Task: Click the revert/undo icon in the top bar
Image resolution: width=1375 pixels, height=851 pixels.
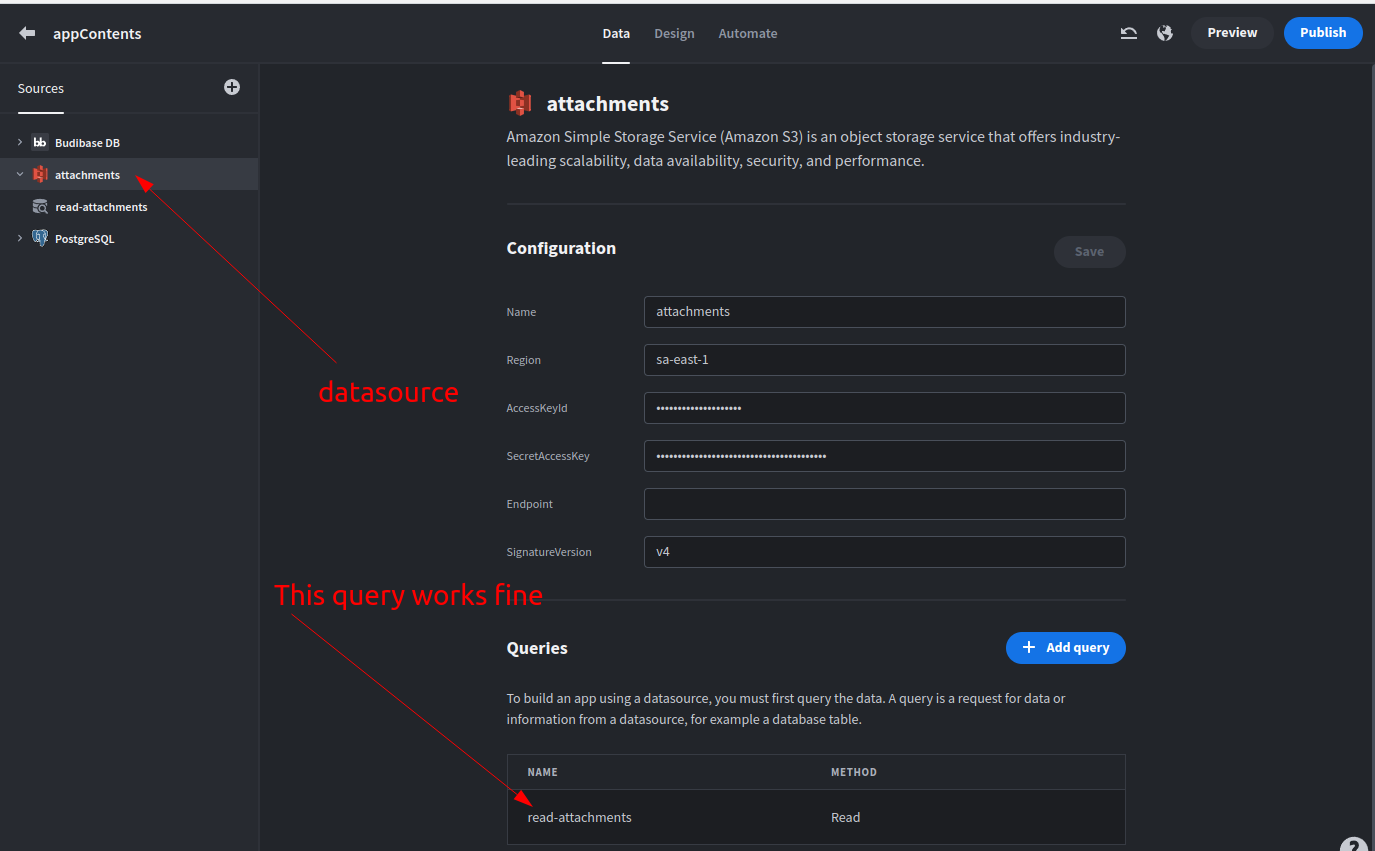Action: click(x=1128, y=32)
